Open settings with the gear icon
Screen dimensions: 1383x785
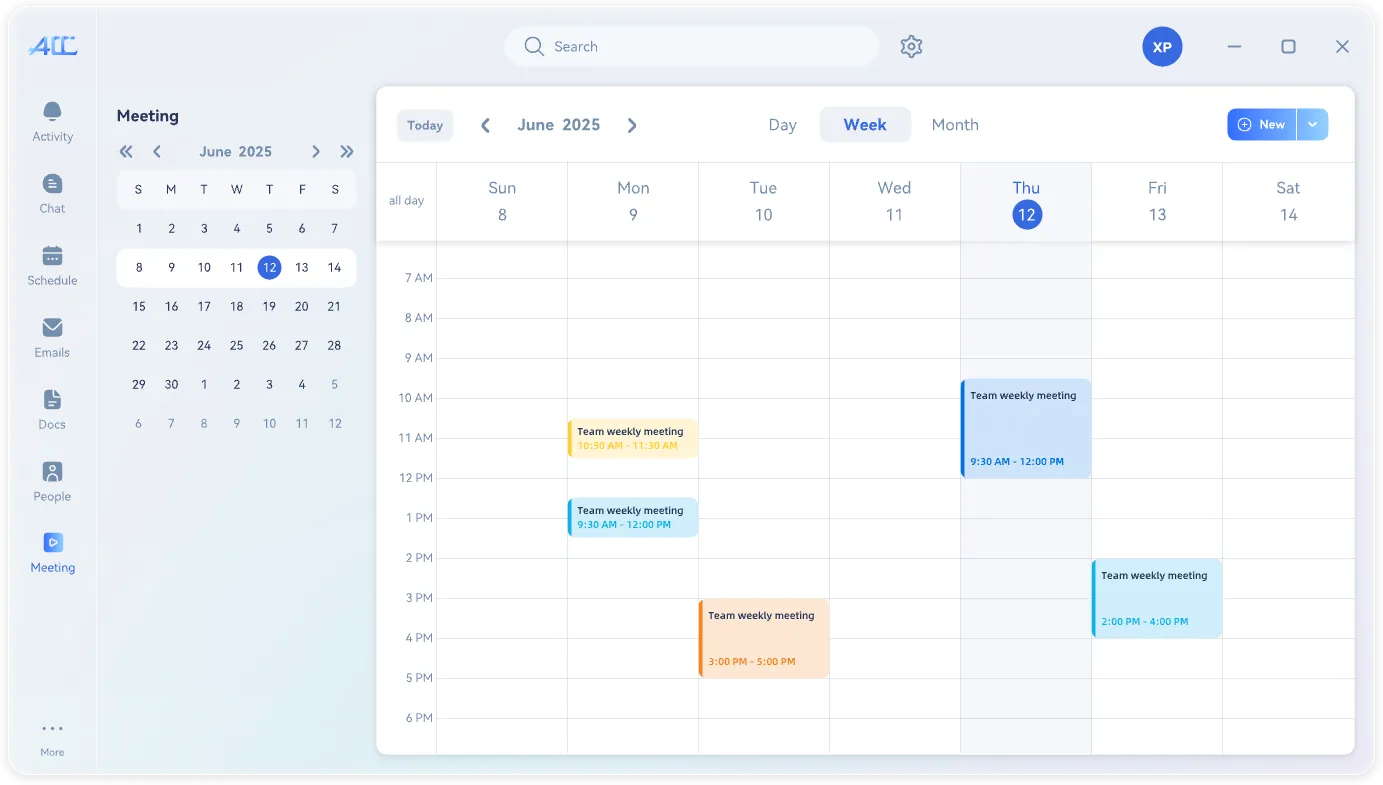click(911, 46)
